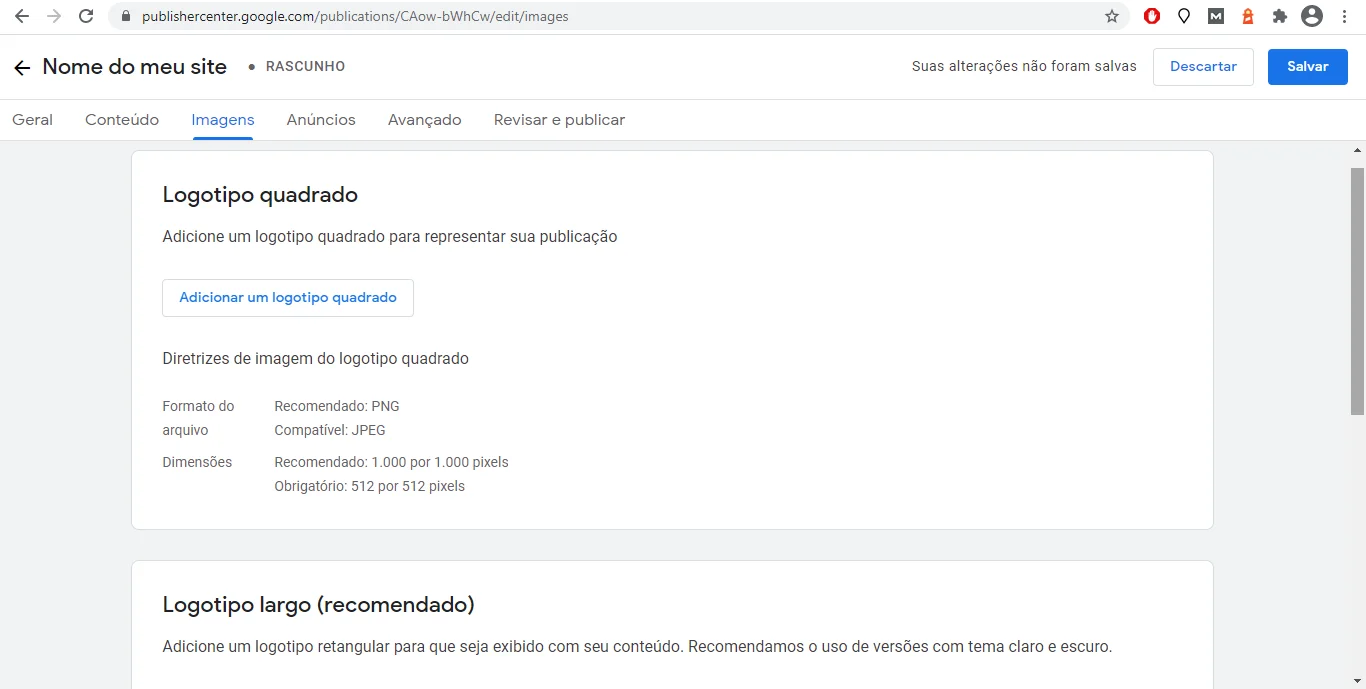The image size is (1366, 689).
Task: Open the location pin extension
Action: [1184, 16]
